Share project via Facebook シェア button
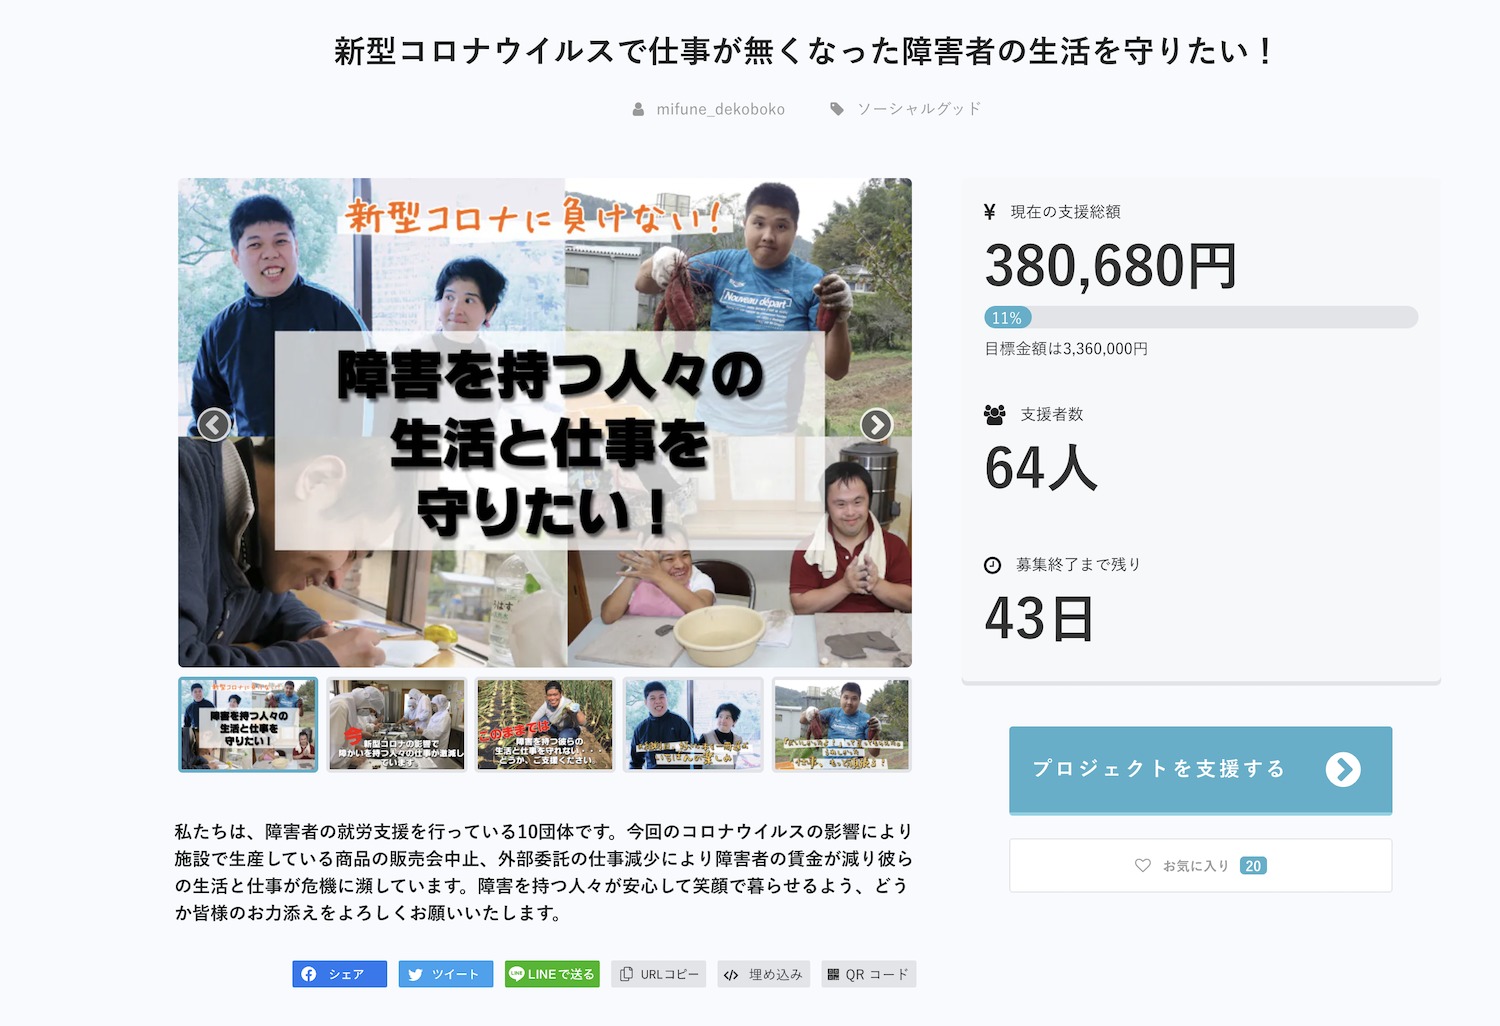This screenshot has width=1500, height=1026. (x=339, y=974)
